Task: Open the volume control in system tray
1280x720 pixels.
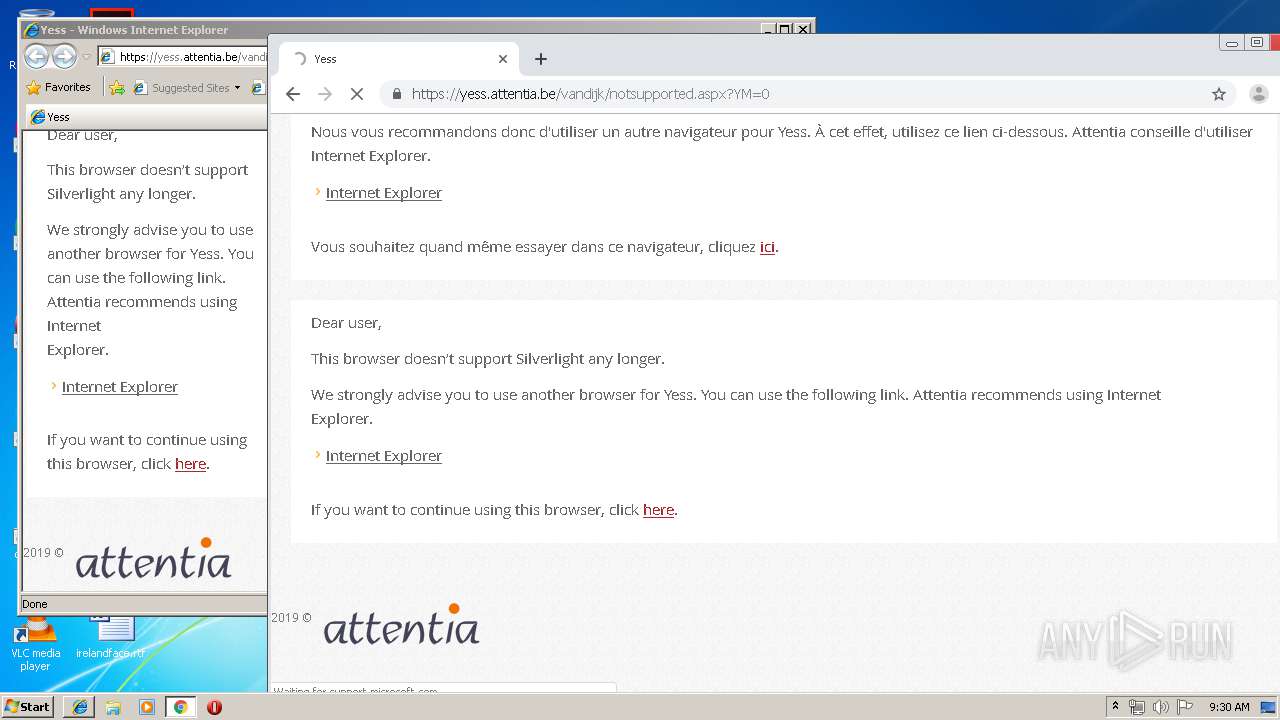Action: tap(1160, 707)
